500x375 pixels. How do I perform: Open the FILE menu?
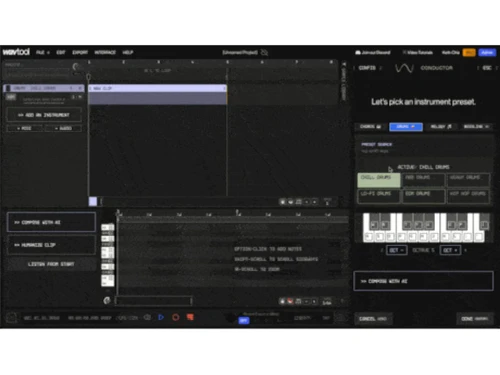coord(42,52)
